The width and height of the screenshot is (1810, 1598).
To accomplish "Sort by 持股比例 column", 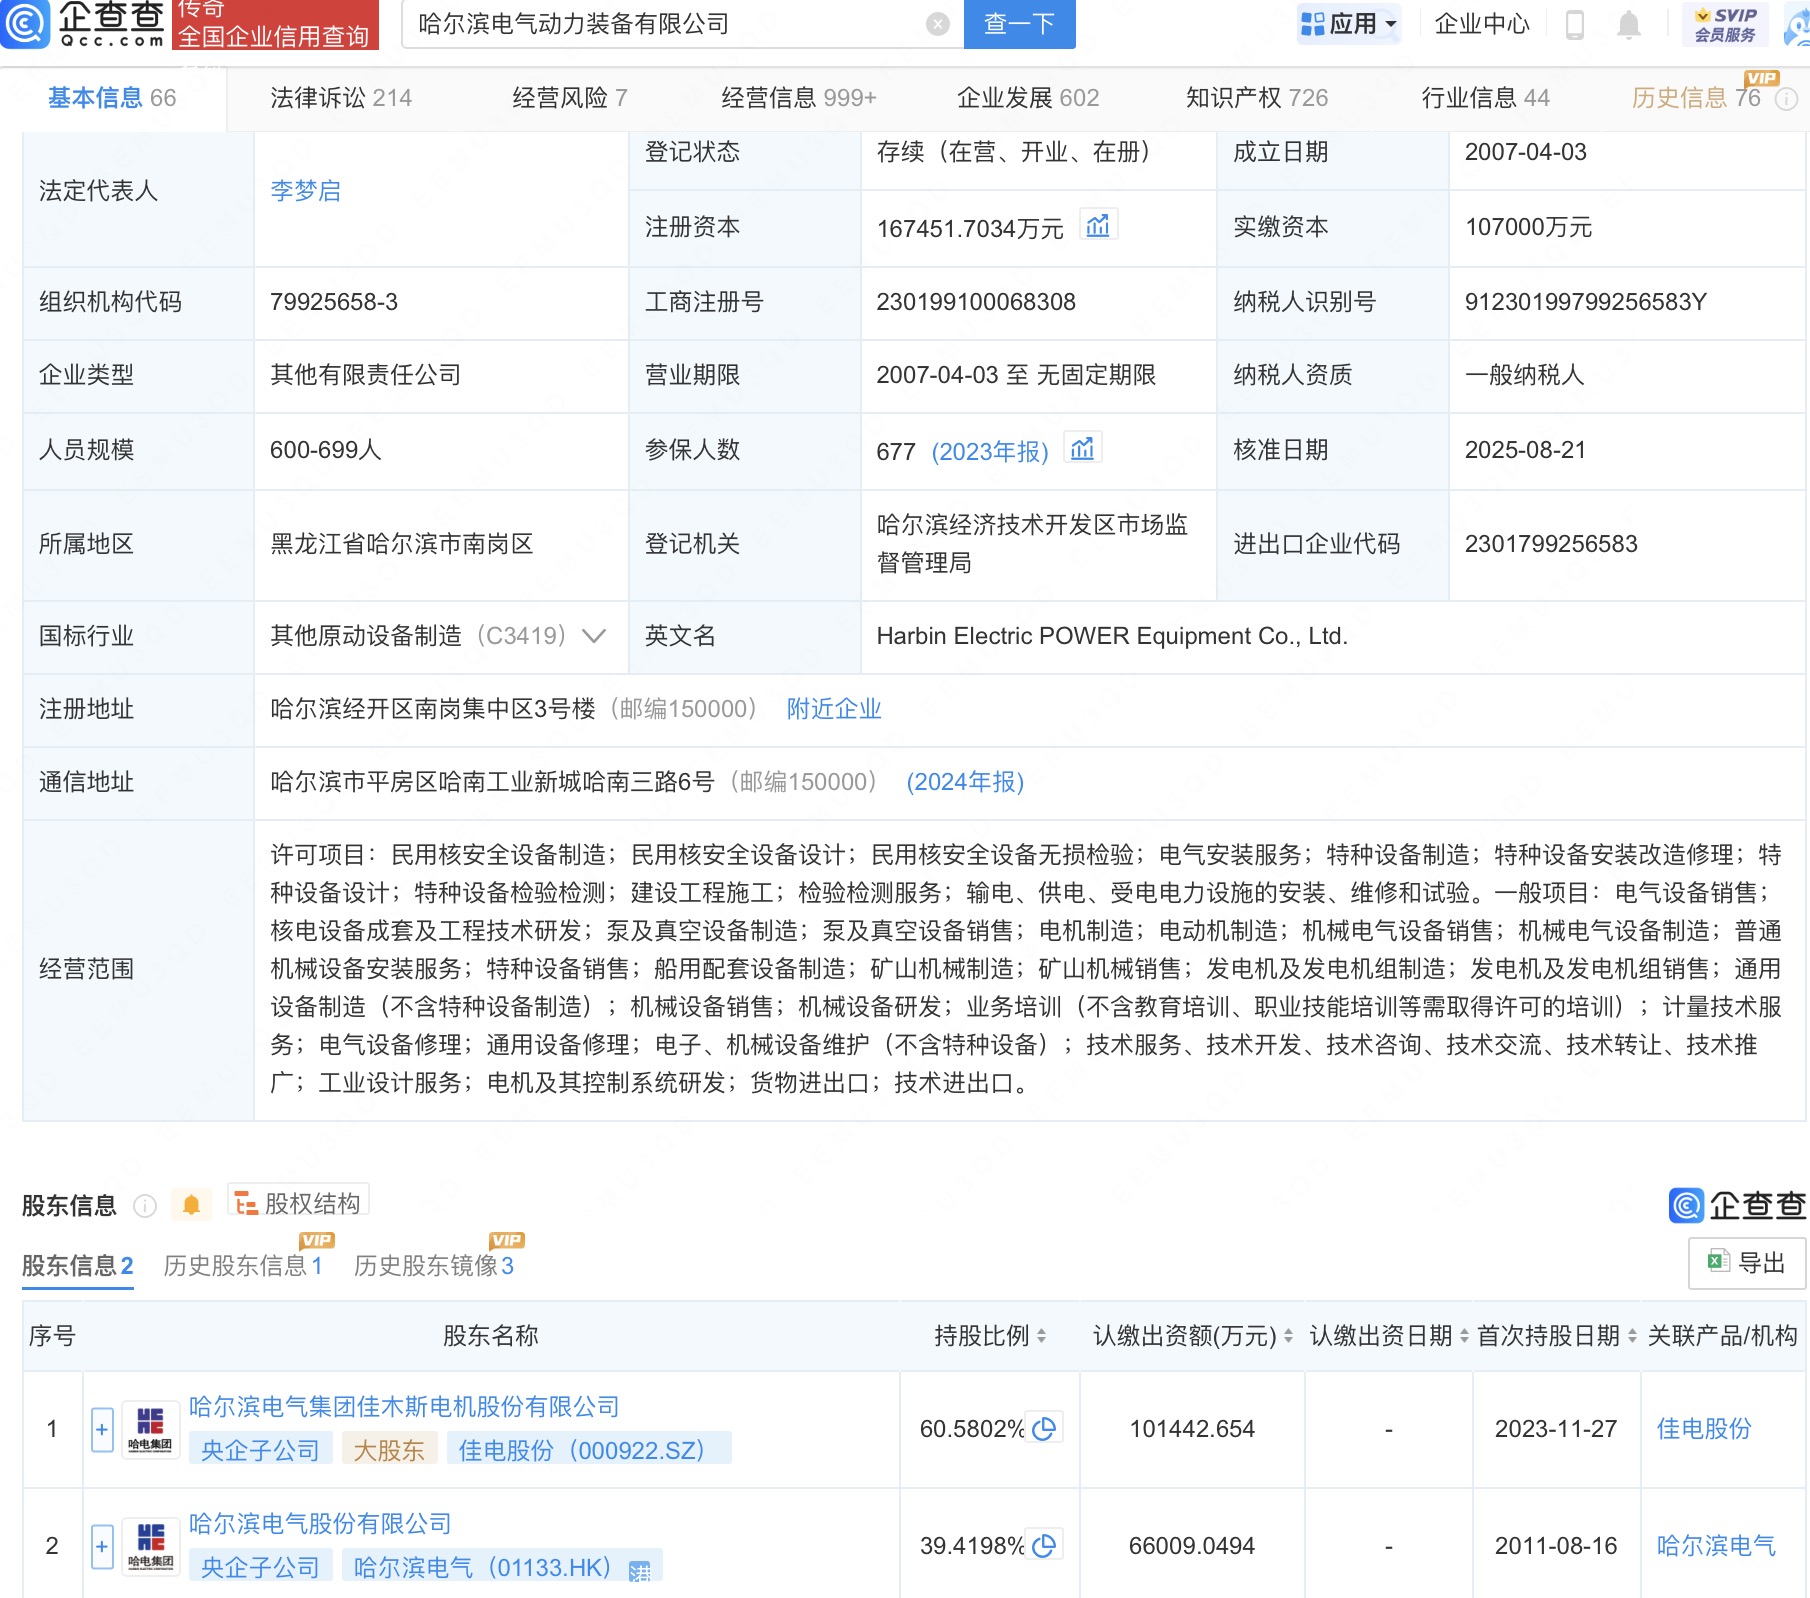I will pos(1041,1336).
